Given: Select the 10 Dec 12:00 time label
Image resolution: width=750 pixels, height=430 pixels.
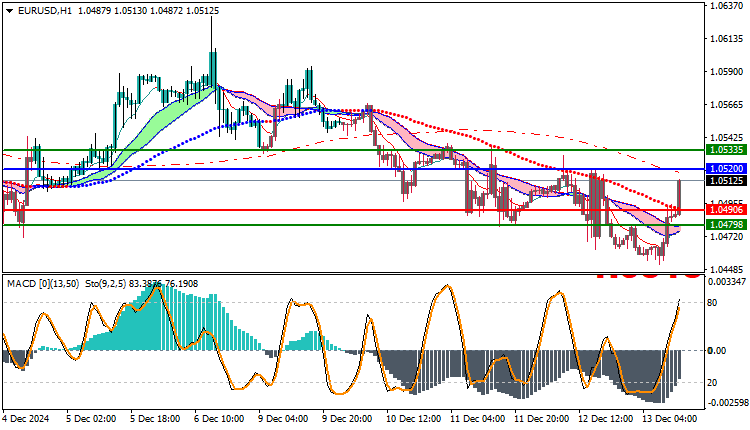Looking at the screenshot, I should click(413, 419).
